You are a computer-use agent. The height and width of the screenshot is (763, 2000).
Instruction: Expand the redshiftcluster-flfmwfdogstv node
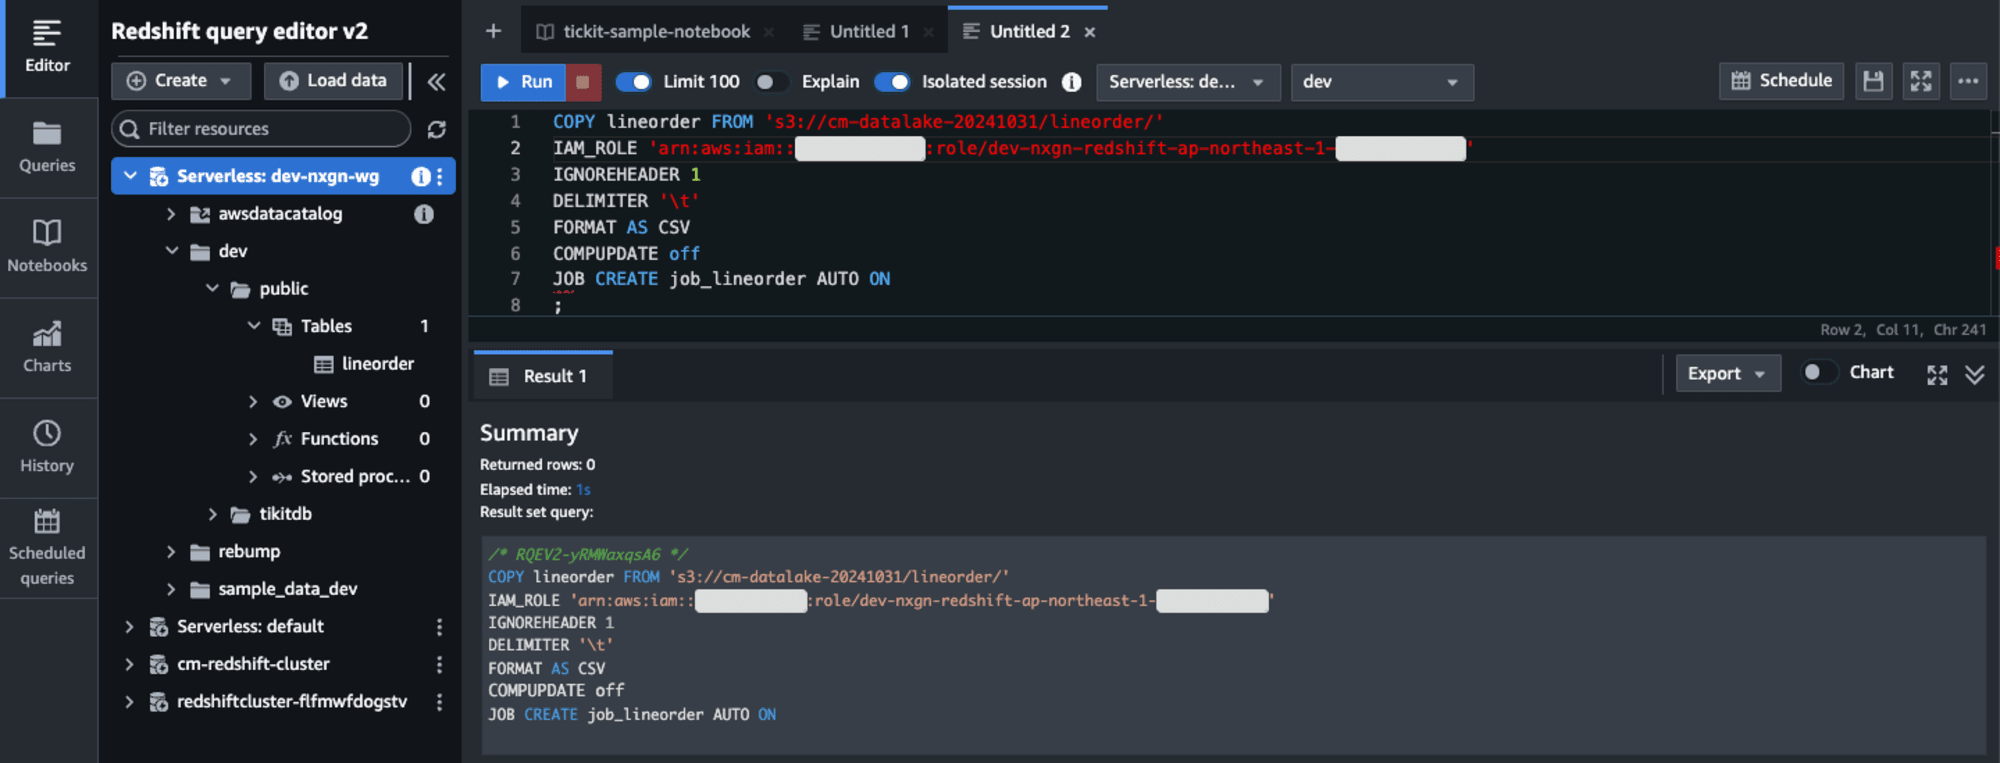[129, 702]
